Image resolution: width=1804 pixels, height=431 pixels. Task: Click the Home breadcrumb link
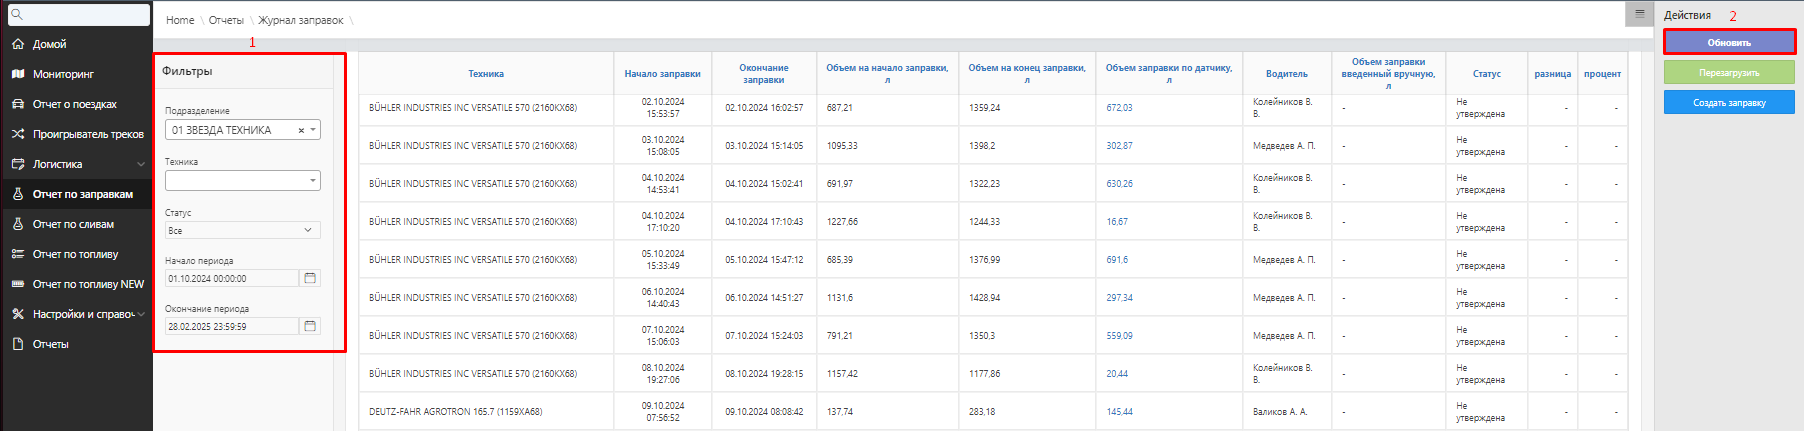pyautogui.click(x=180, y=20)
